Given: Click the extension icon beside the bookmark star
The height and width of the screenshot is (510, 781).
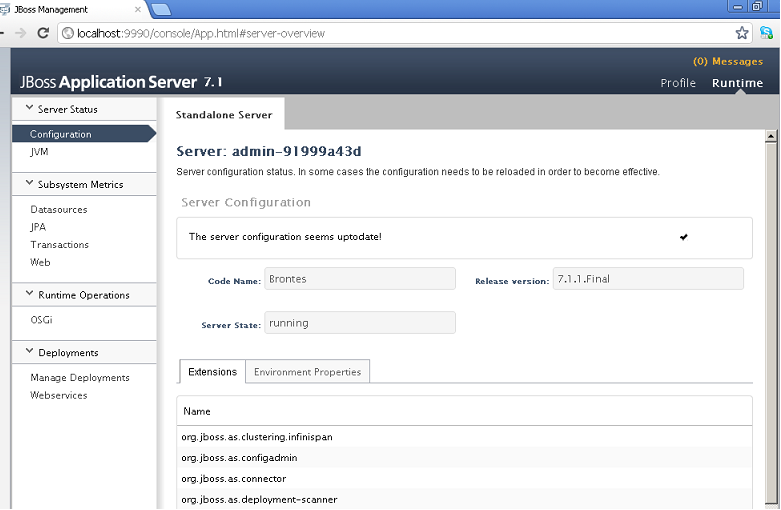Looking at the screenshot, I should tap(766, 33).
